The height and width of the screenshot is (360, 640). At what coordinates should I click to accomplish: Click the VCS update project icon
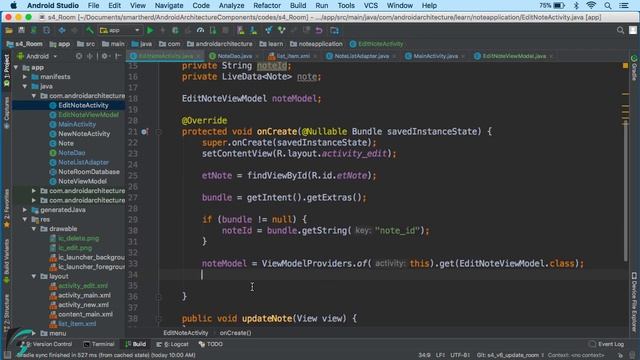coord(269,31)
